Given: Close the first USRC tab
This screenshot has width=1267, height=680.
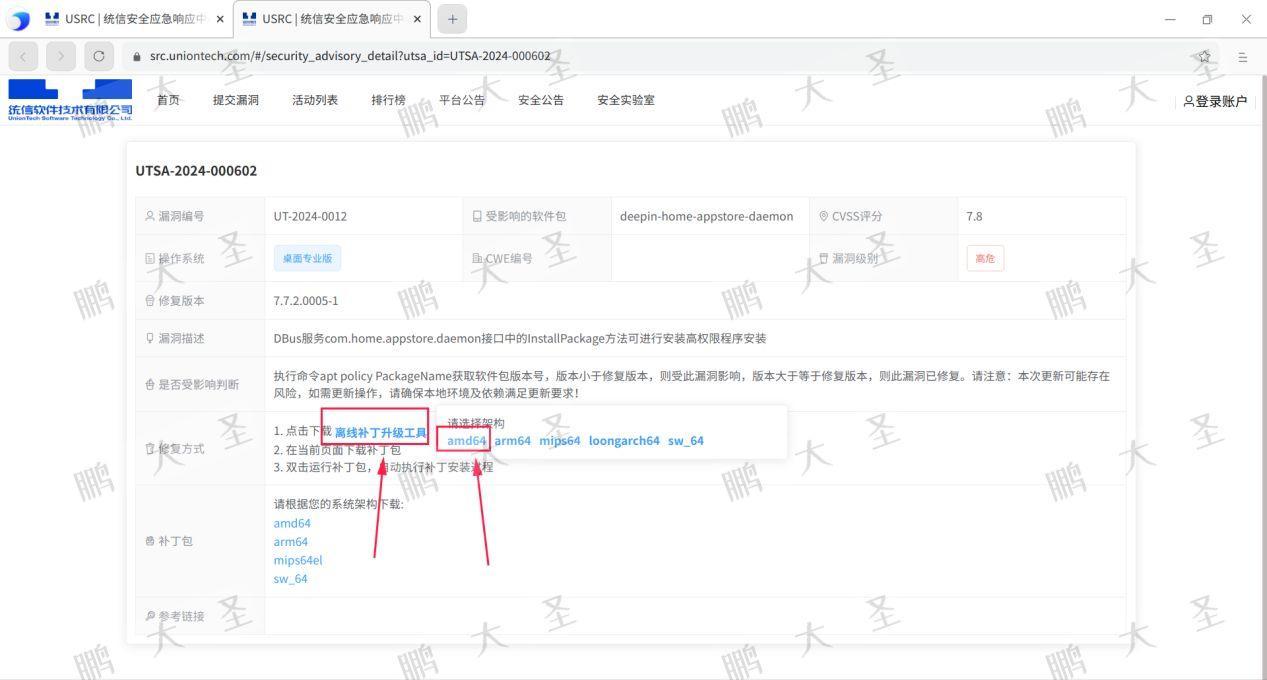Looking at the screenshot, I should tap(220, 19).
